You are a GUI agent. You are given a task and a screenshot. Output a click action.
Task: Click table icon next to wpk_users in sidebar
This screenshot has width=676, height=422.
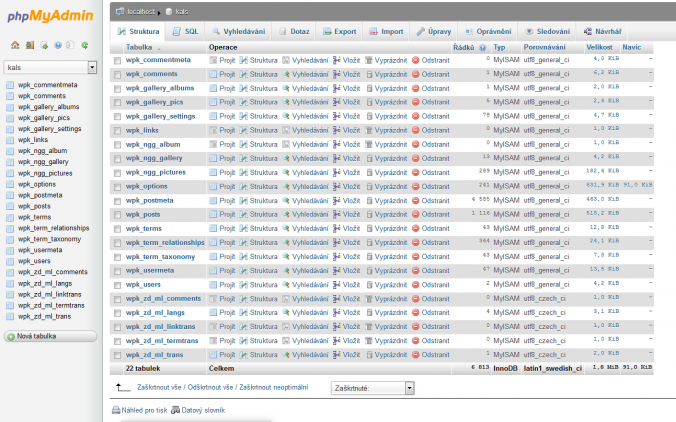click(10, 261)
